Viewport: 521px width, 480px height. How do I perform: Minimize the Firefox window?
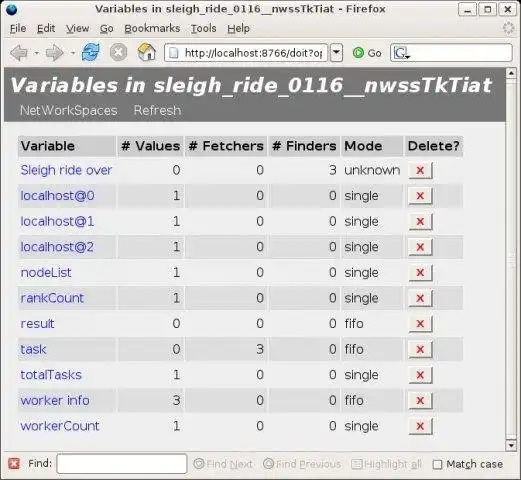click(467, 9)
